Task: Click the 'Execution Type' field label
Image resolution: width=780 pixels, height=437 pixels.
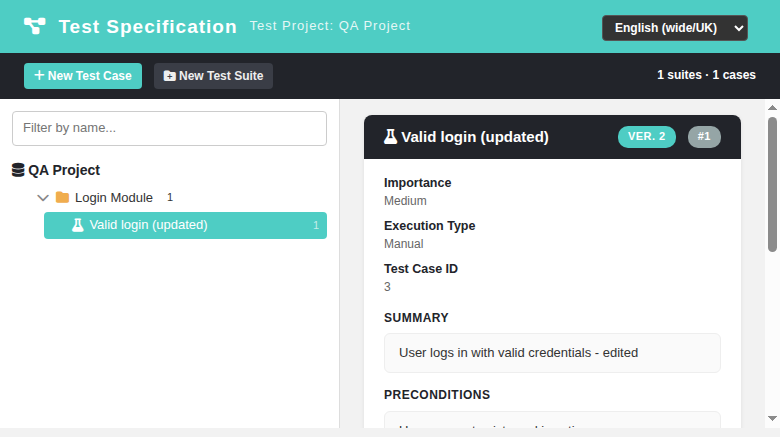Action: [429, 226]
